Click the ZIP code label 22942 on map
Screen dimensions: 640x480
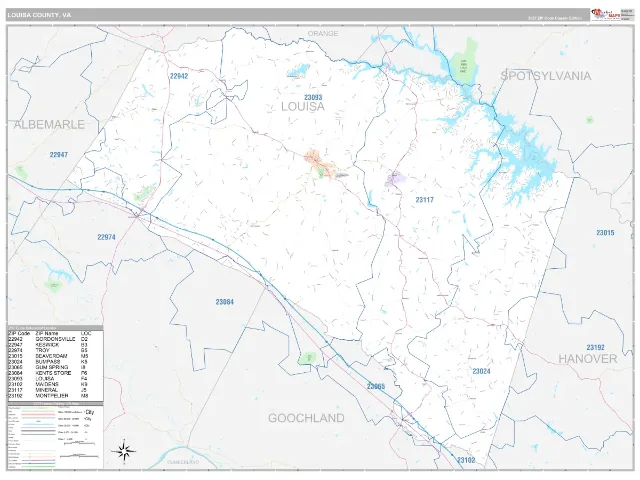tap(179, 76)
